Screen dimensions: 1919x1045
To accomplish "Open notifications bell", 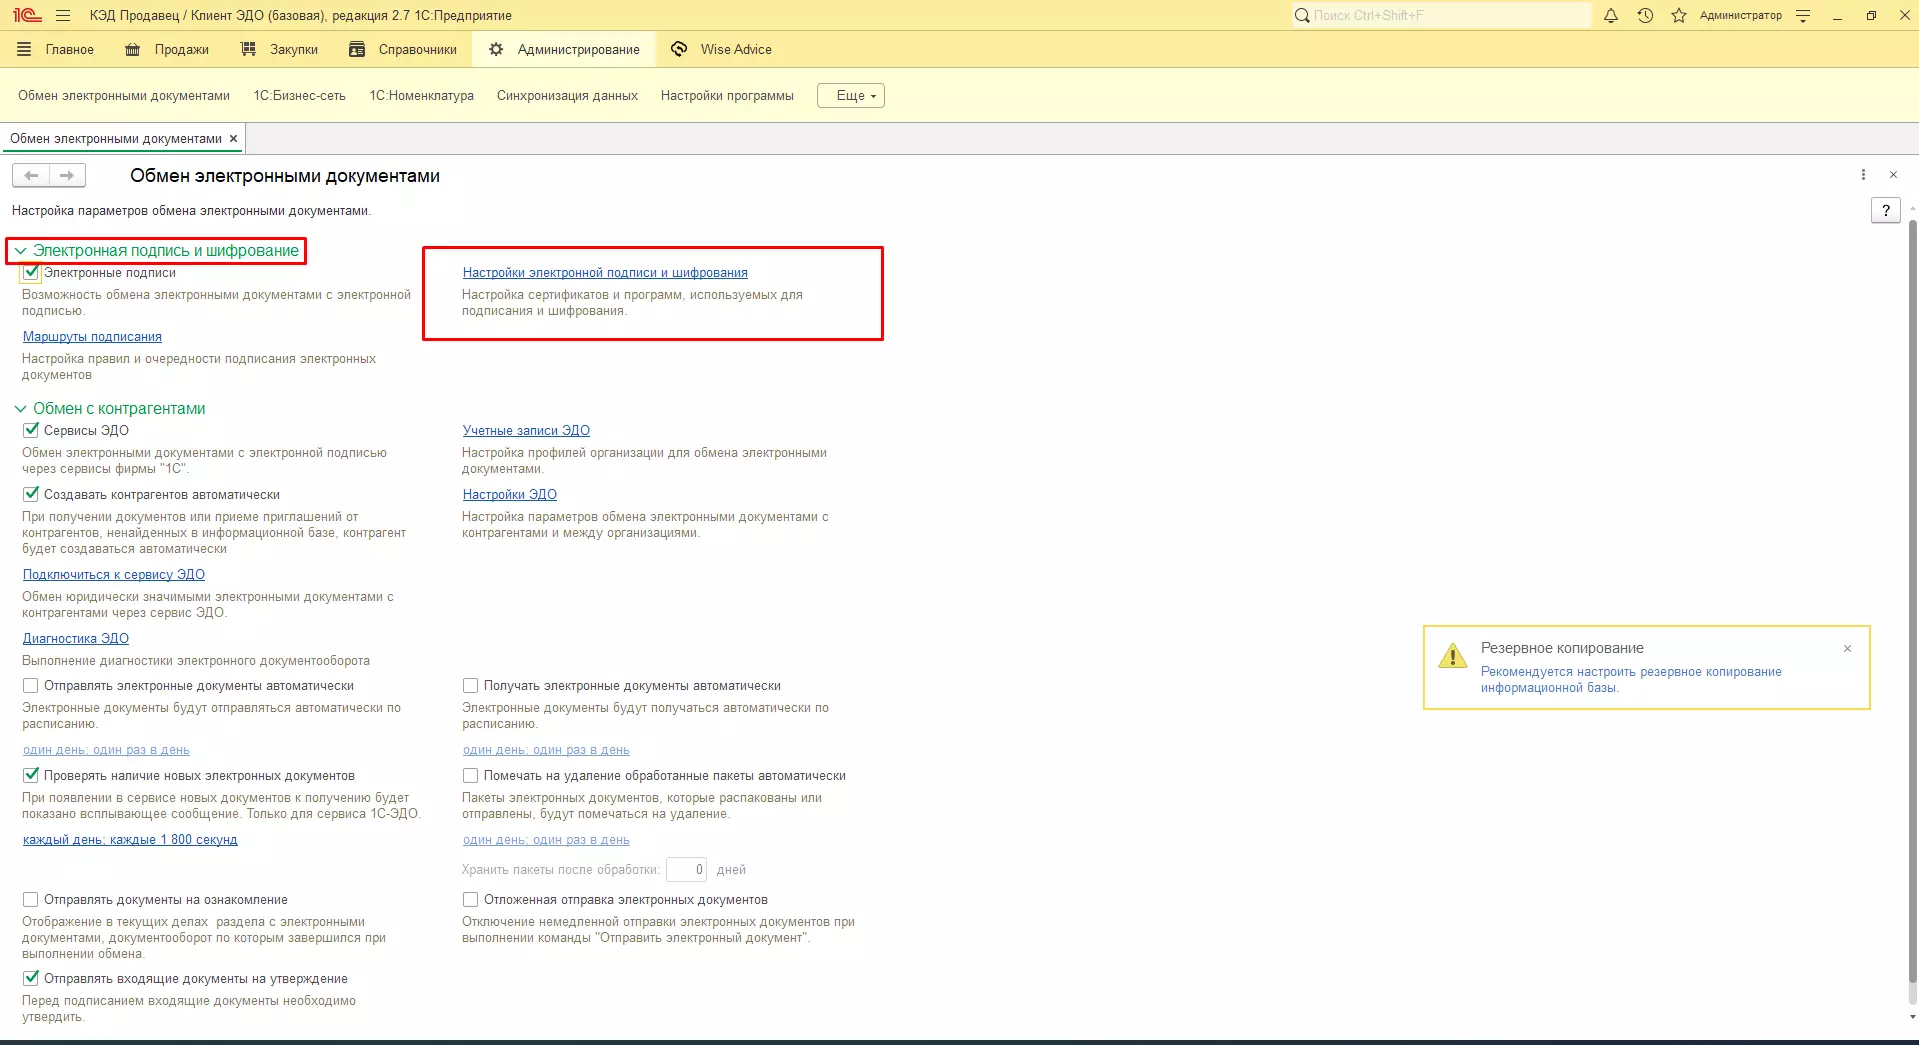I will 1611,15.
